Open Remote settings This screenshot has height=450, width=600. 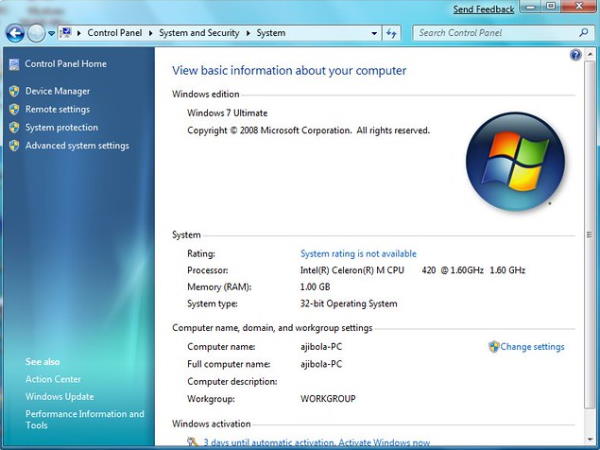click(57, 109)
